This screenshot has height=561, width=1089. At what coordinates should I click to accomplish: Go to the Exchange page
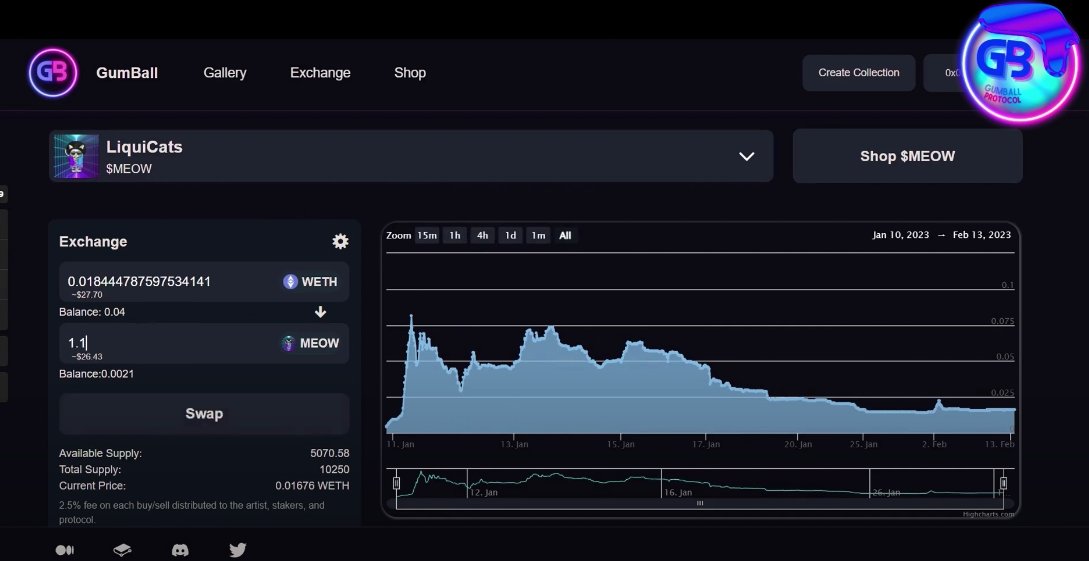pyautogui.click(x=320, y=73)
